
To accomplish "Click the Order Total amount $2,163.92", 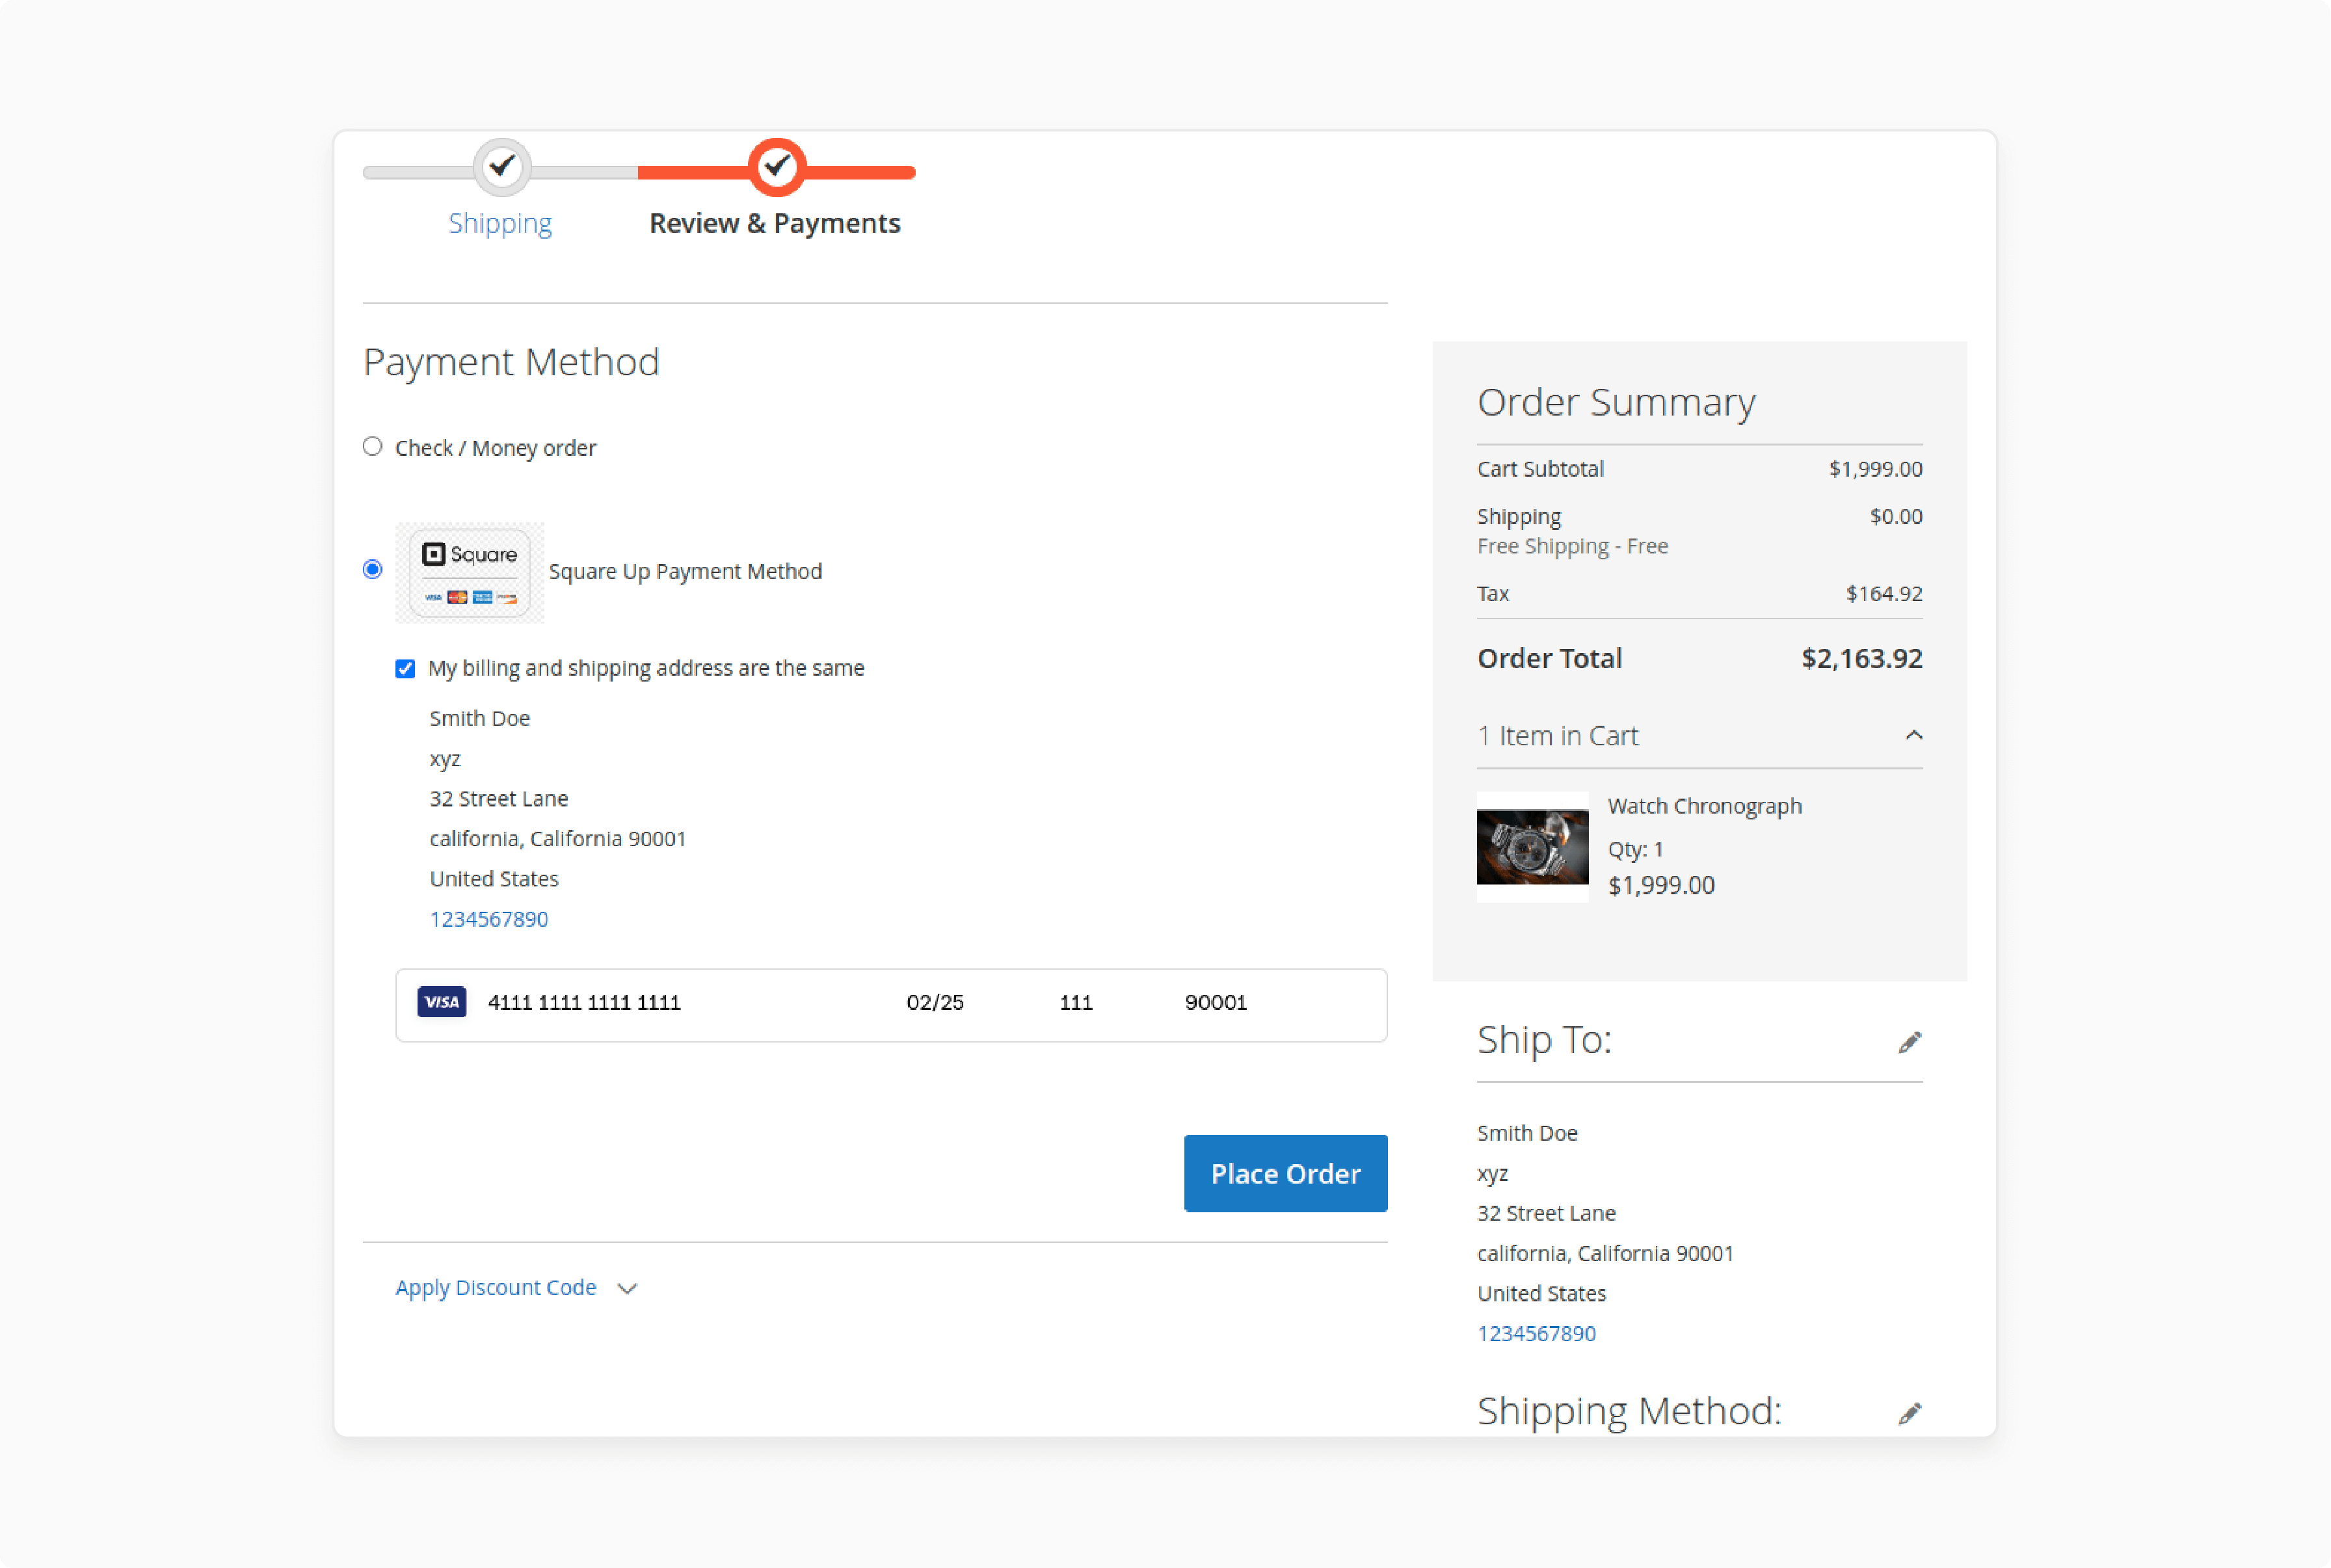I will [x=1862, y=658].
